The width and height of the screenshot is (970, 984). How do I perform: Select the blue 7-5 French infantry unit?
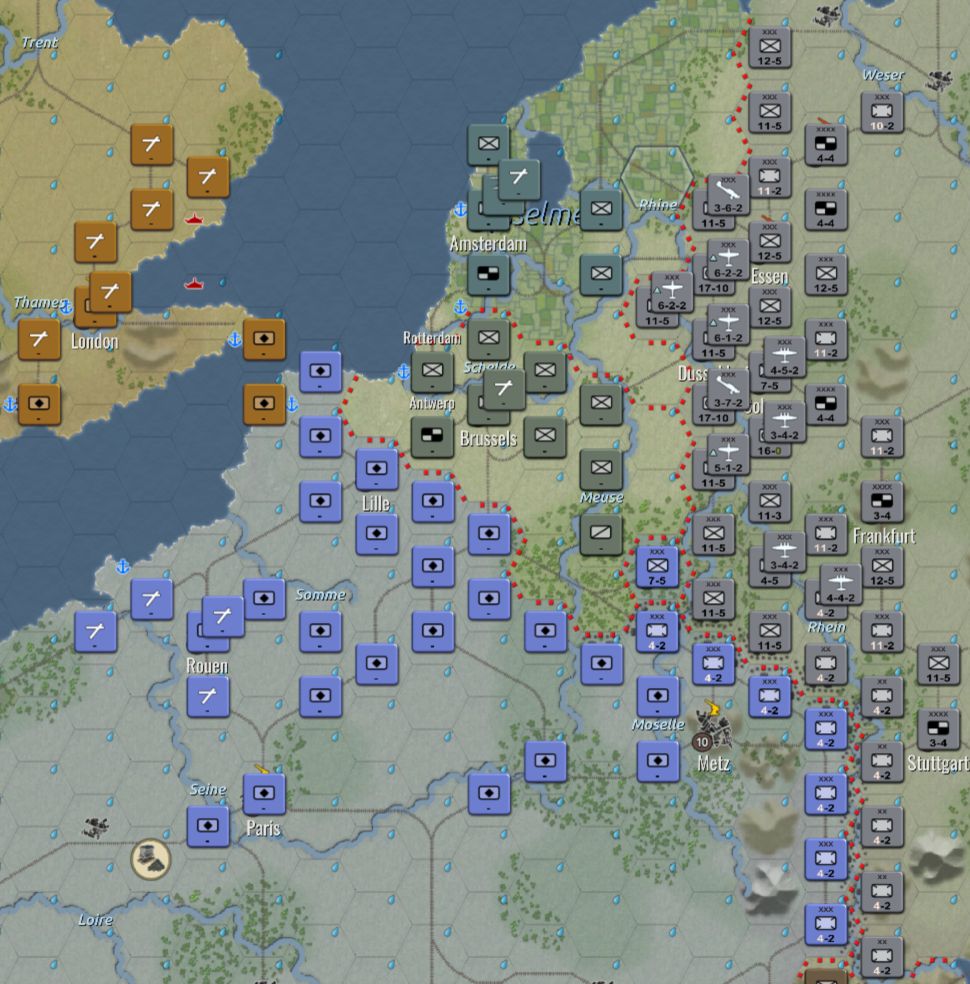click(x=658, y=567)
